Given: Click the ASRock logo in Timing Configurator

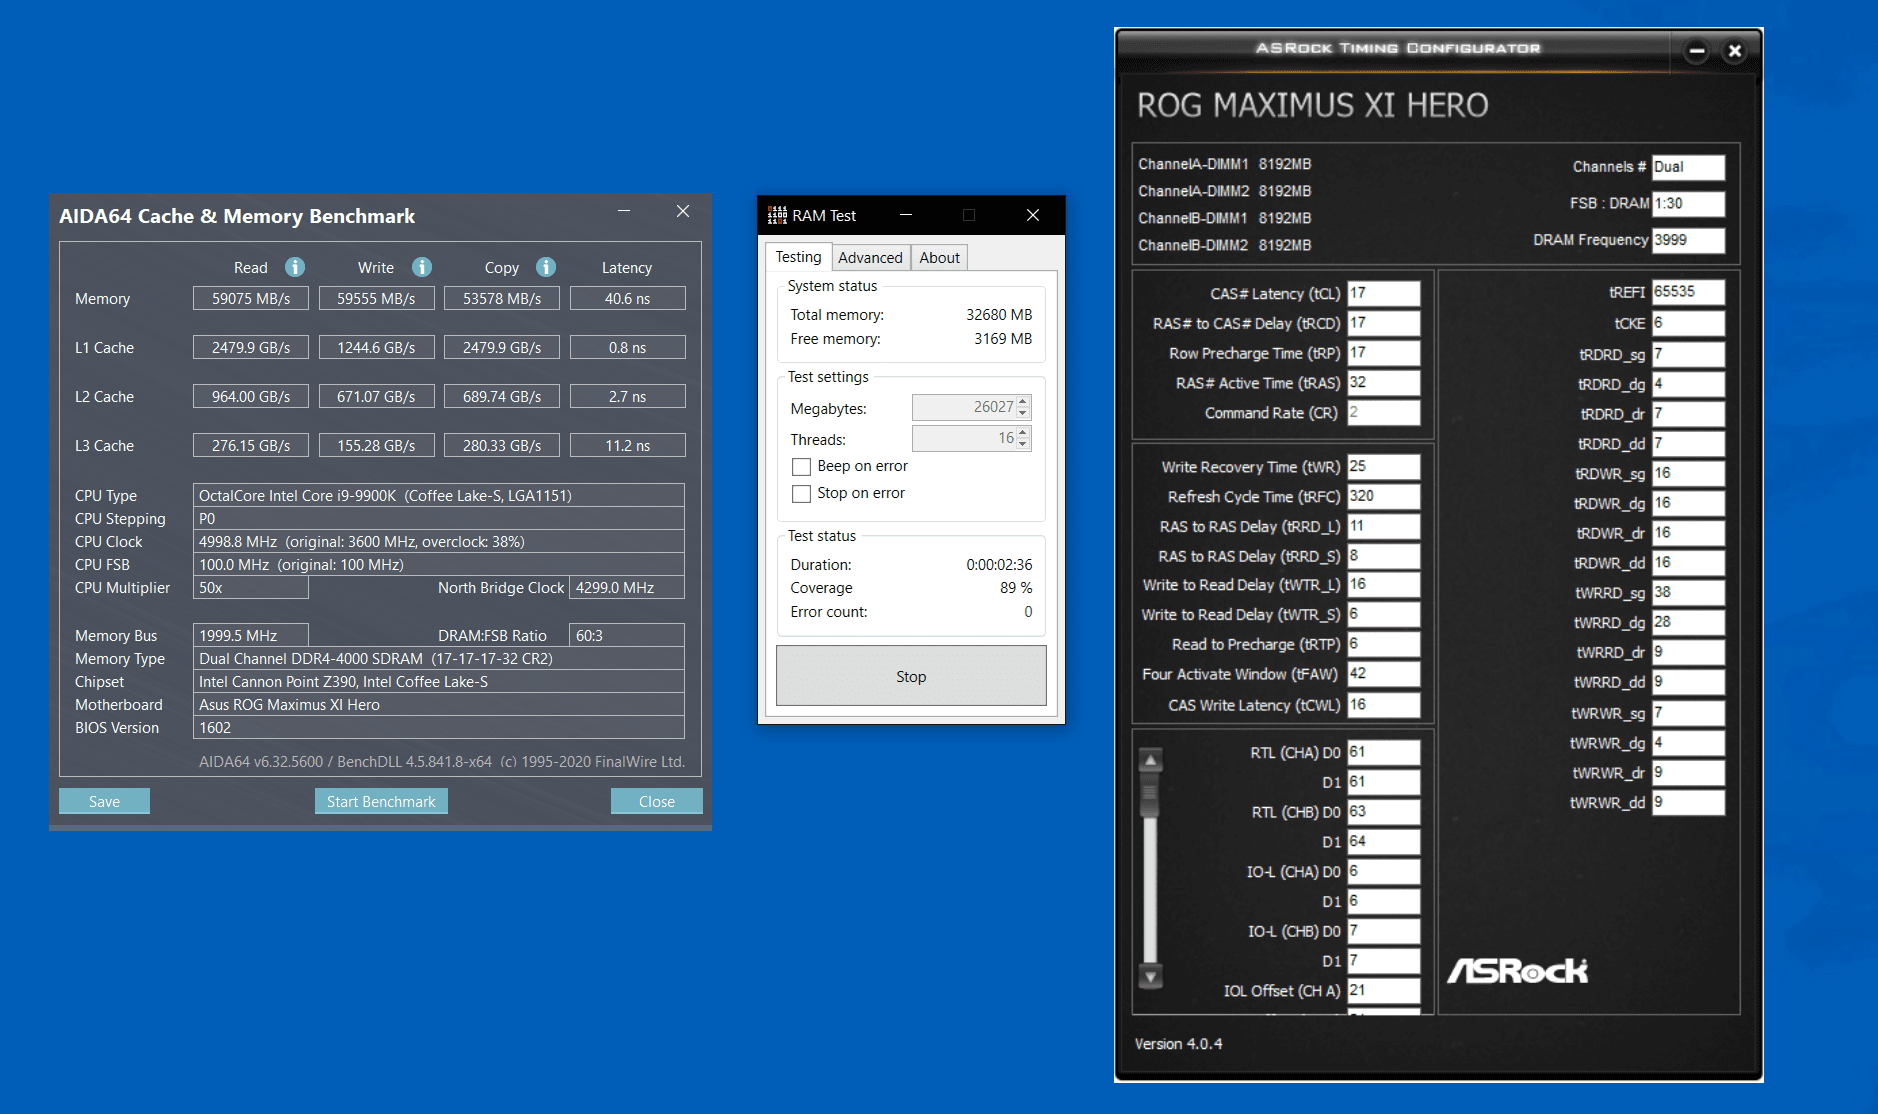Looking at the screenshot, I should point(1517,970).
